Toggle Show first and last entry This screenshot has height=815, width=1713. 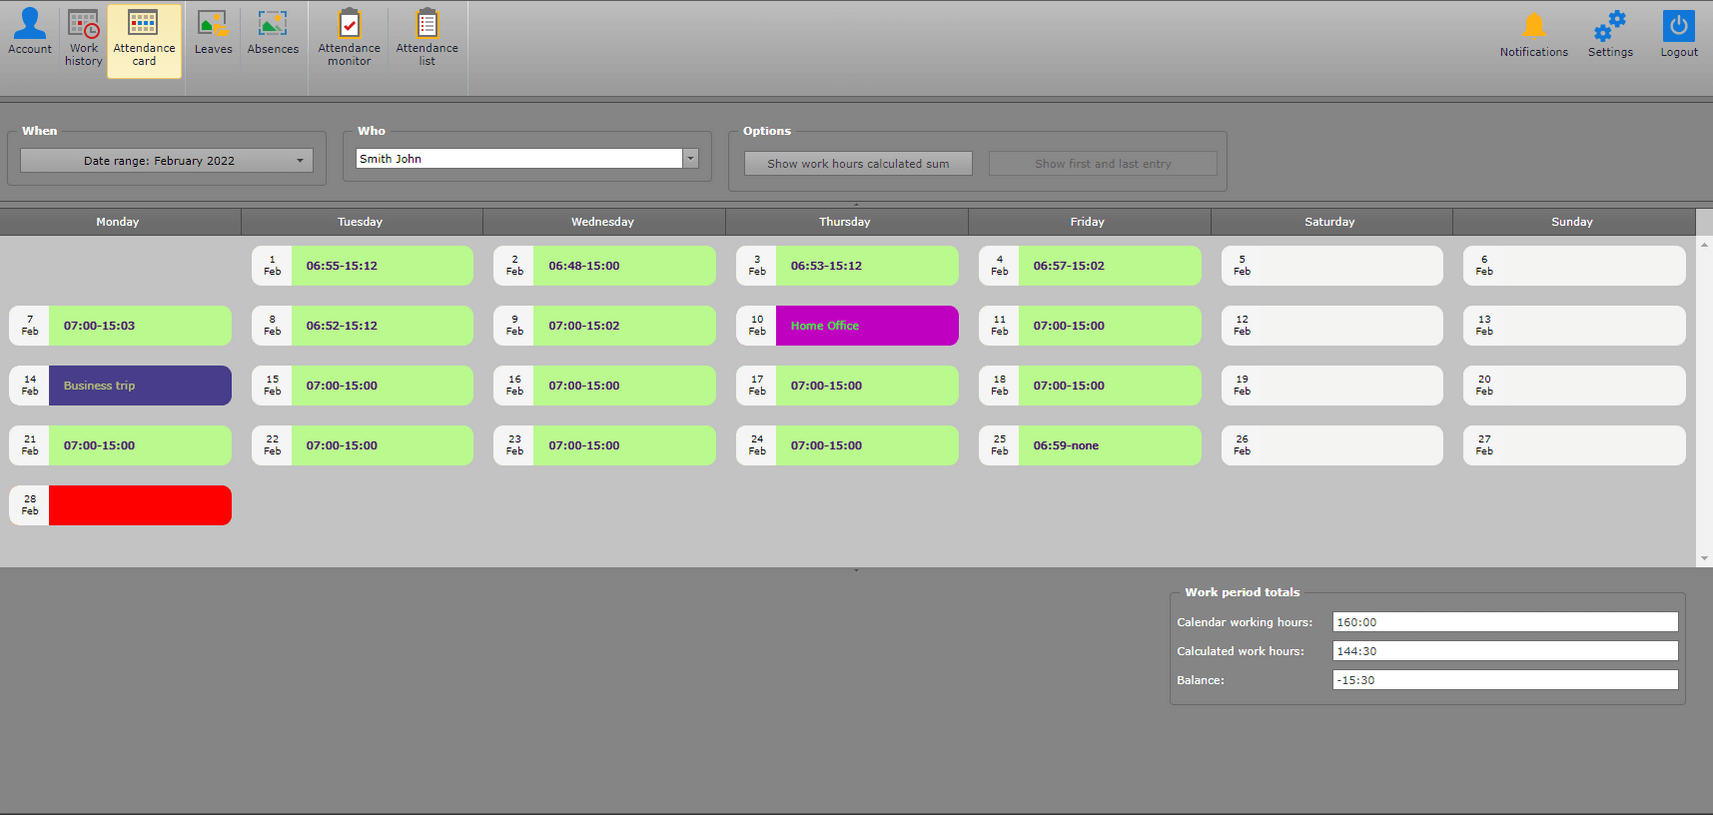coord(1102,164)
